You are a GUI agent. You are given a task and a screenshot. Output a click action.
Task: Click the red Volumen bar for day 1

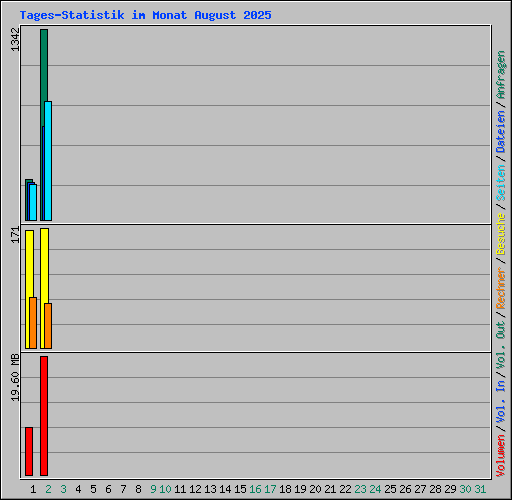point(29,451)
